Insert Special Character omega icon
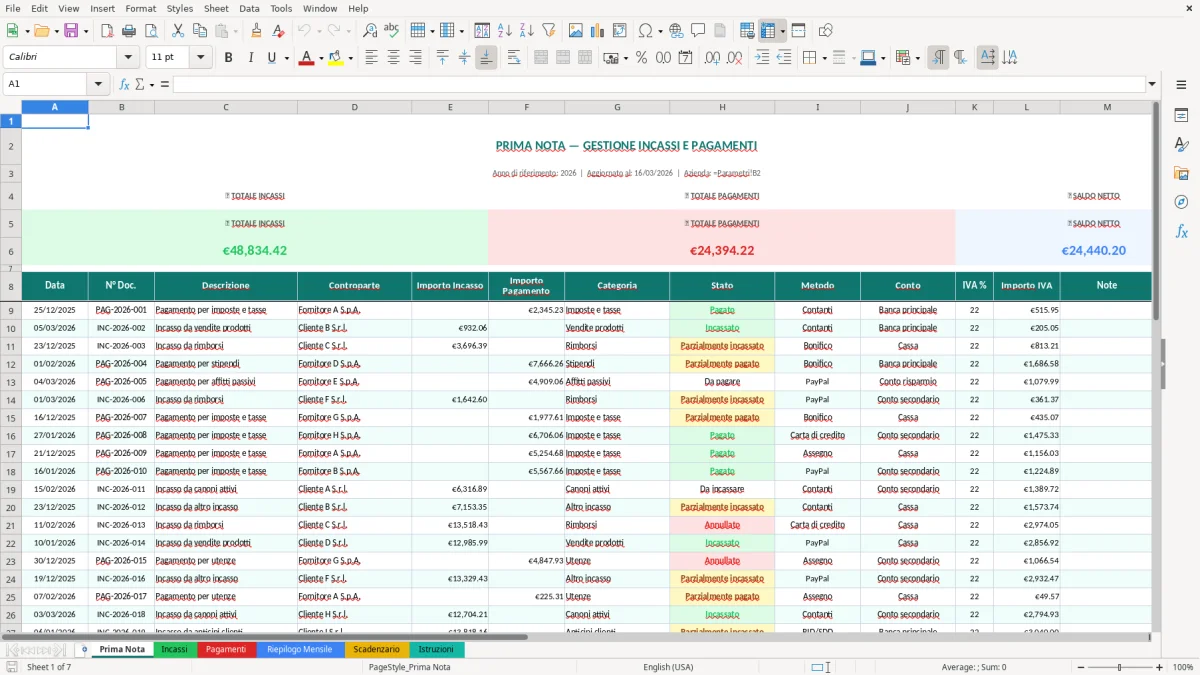Screen dimensions: 1200x675 (645, 31)
